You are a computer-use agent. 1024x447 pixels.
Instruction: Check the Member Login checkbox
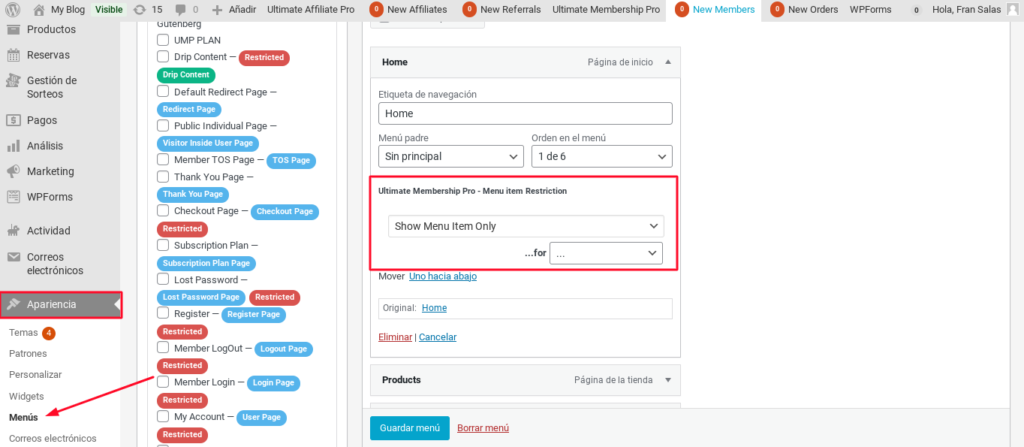163,382
